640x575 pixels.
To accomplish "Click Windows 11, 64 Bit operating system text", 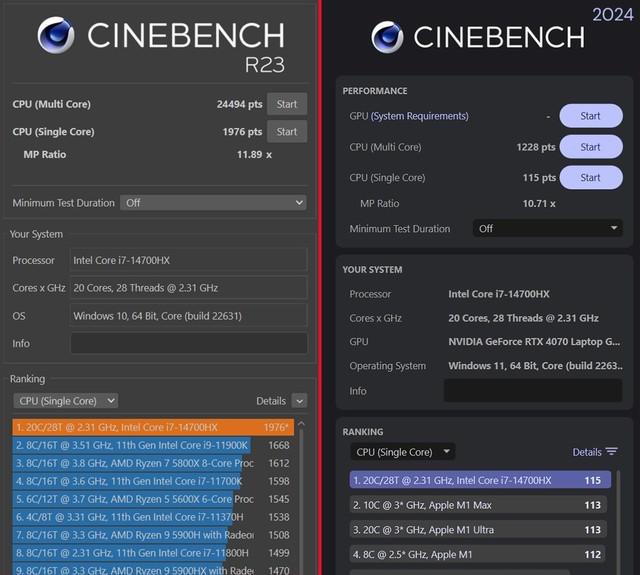I will click(x=536, y=366).
